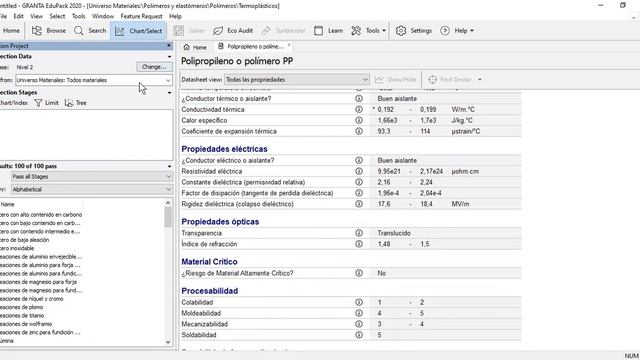
Task: Show info for ¿Conductor térmico o aislante?
Action: tap(359, 98)
